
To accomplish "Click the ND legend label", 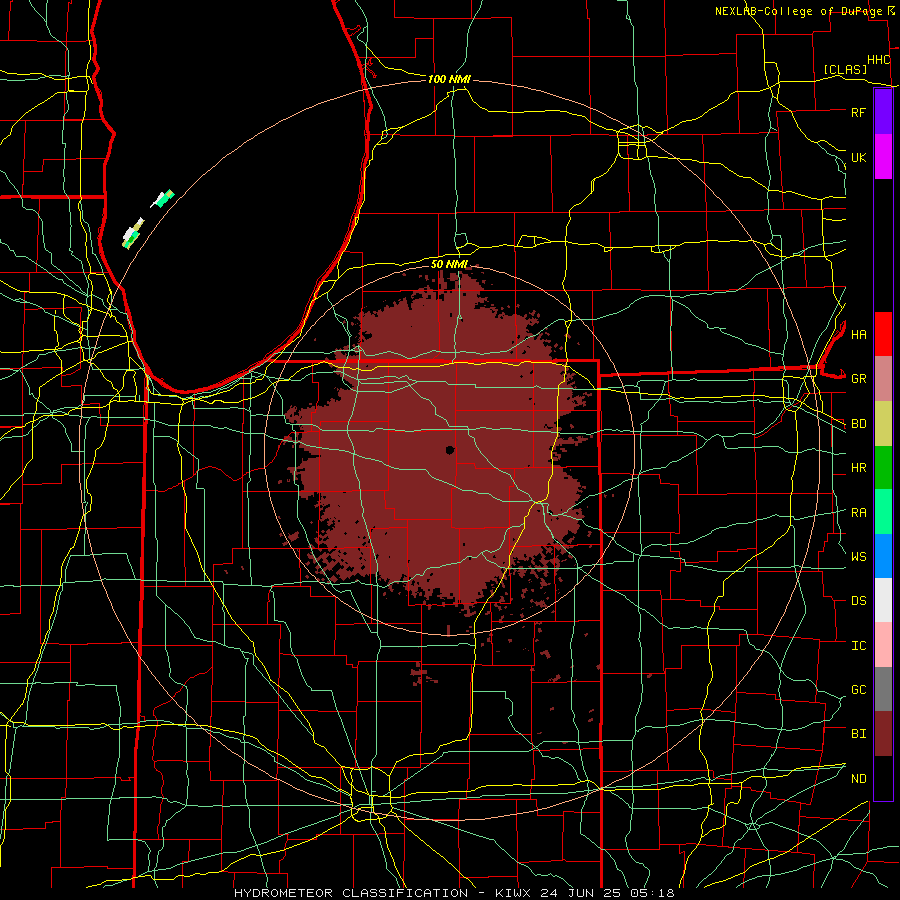I will [858, 779].
